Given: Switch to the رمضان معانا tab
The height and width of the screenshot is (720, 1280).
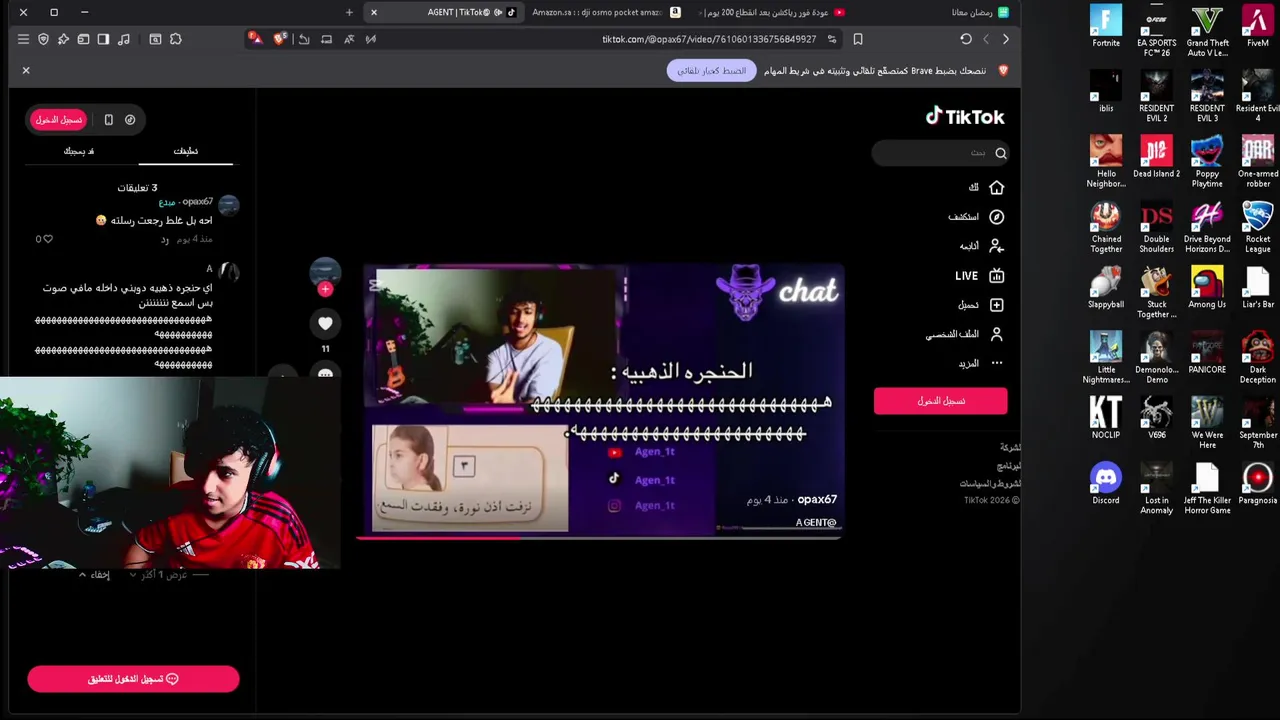Looking at the screenshot, I should [980, 12].
